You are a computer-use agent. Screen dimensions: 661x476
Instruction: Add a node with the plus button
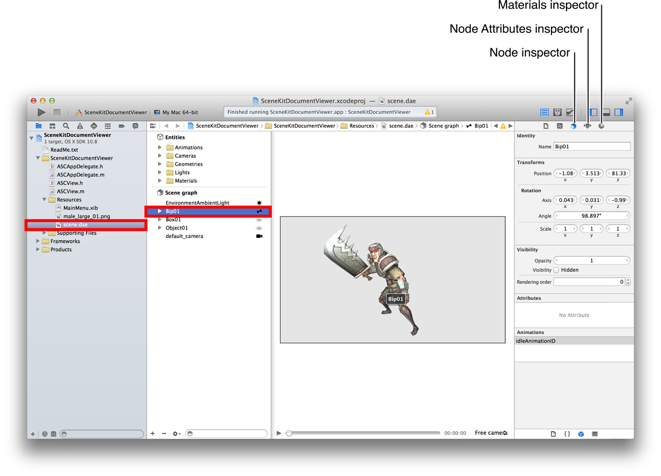[153, 433]
